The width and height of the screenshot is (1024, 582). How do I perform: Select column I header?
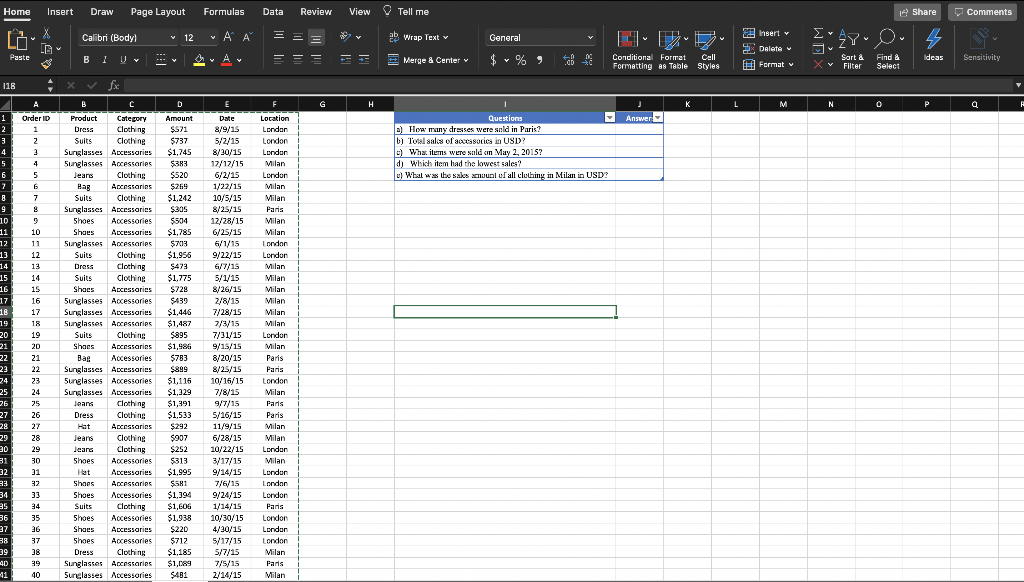505,104
